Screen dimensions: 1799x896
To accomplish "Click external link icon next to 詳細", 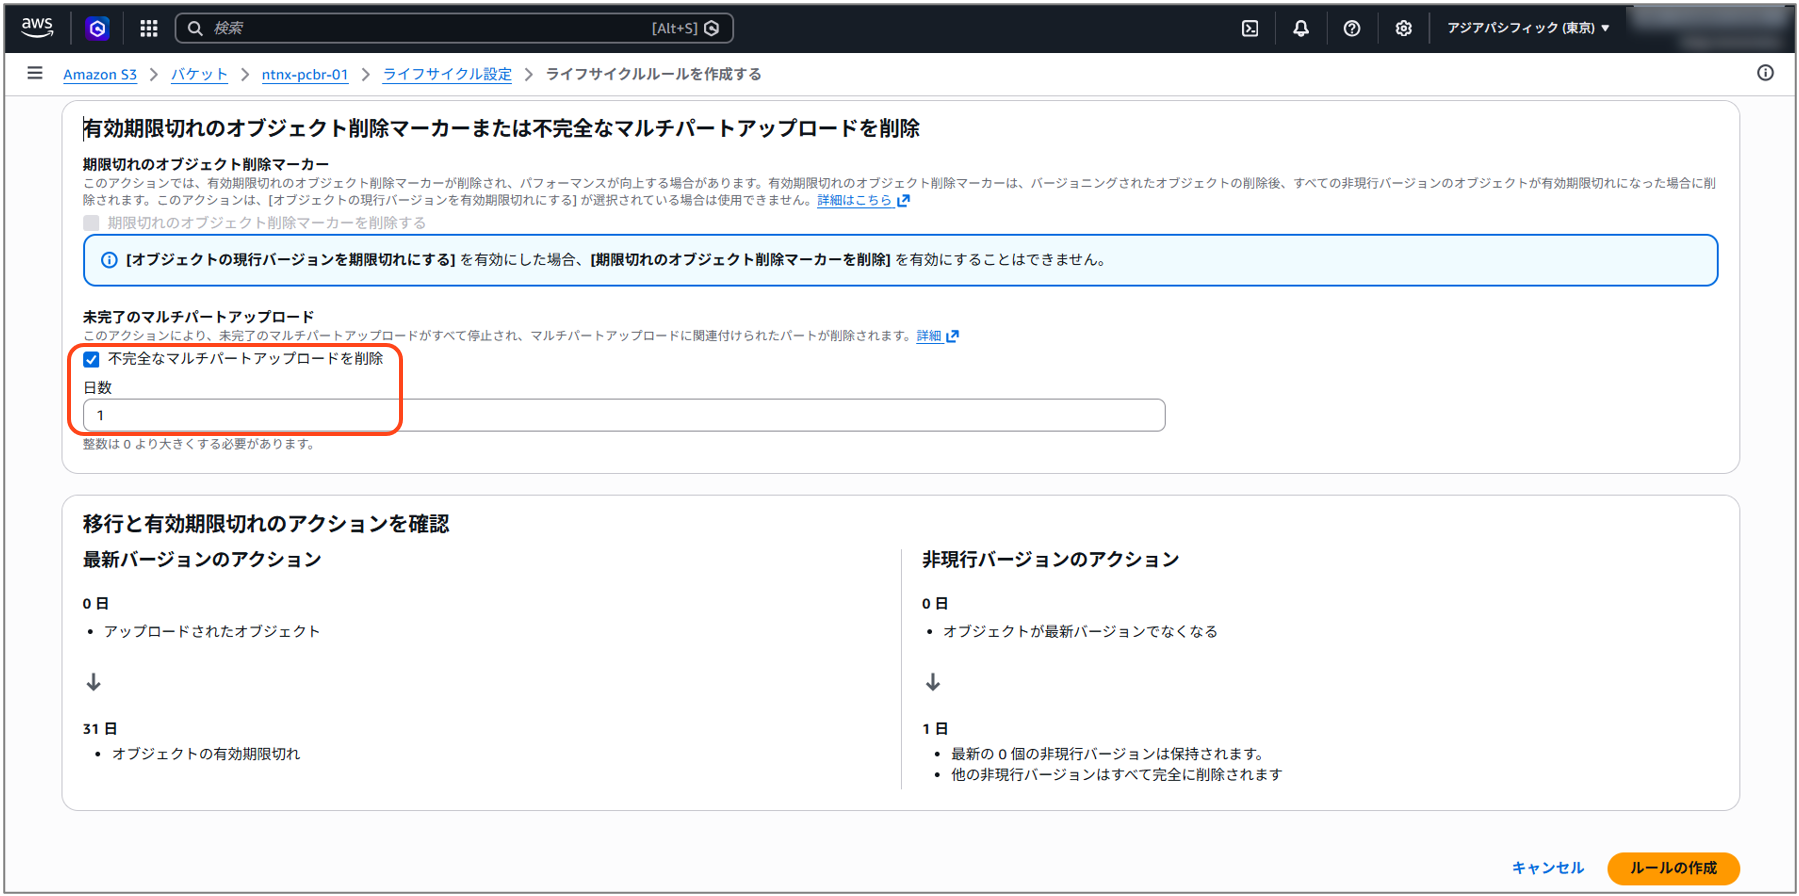I will click(x=953, y=336).
